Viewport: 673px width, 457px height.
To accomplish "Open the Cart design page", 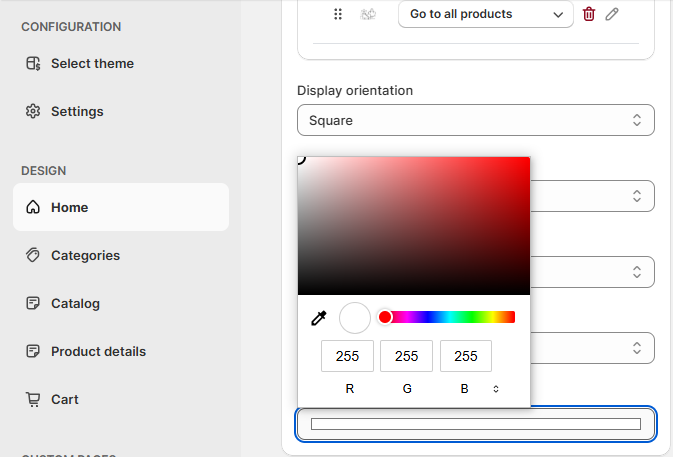I will [x=65, y=399].
